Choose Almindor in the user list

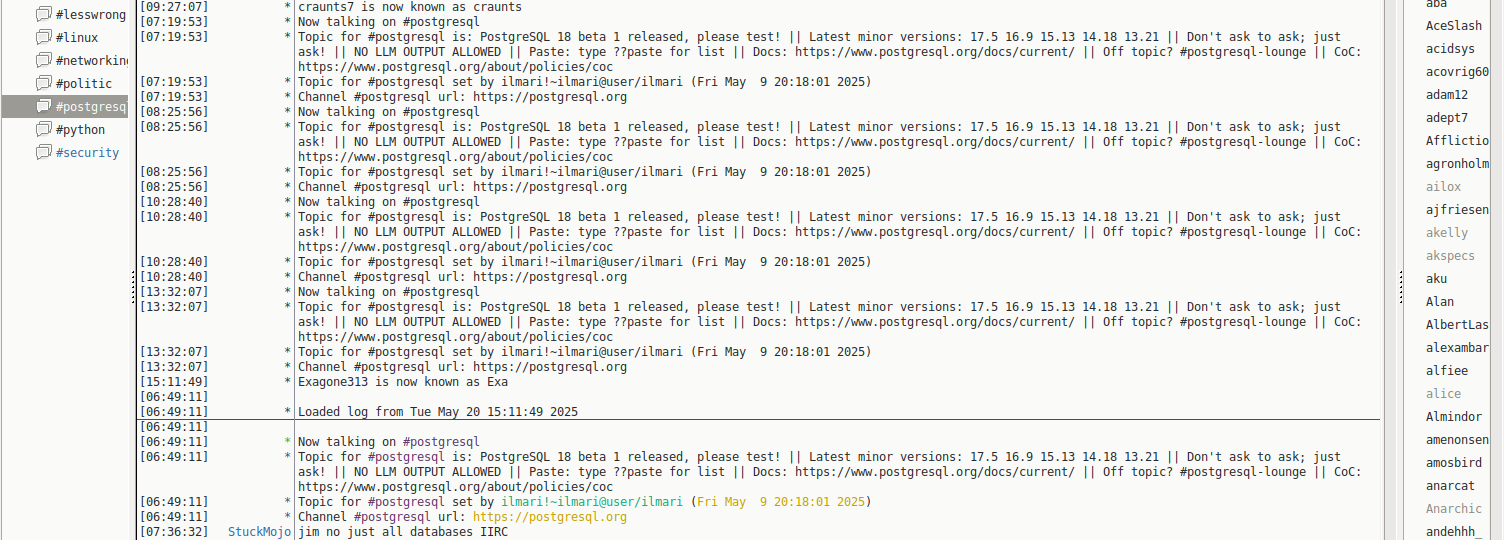(1454, 417)
